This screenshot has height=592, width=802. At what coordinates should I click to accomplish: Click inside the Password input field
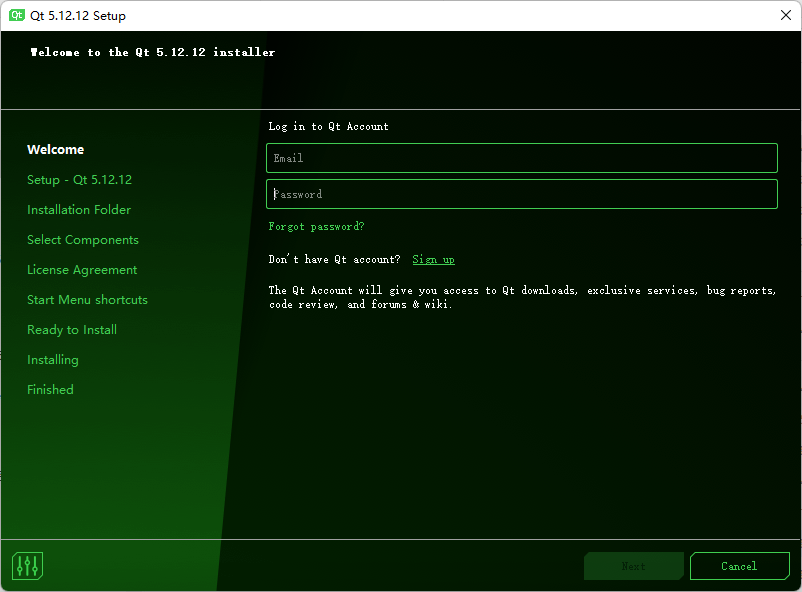click(521, 193)
